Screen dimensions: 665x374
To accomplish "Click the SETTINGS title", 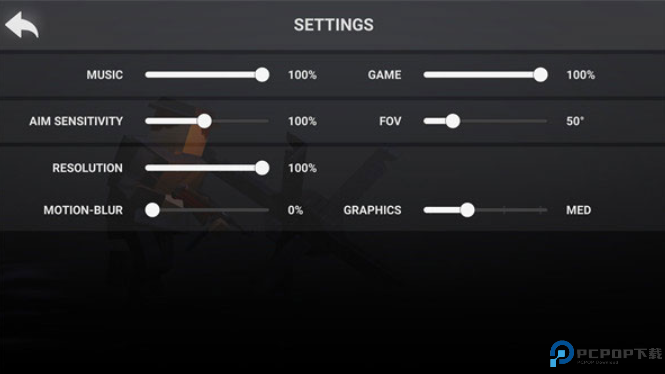I will (334, 25).
